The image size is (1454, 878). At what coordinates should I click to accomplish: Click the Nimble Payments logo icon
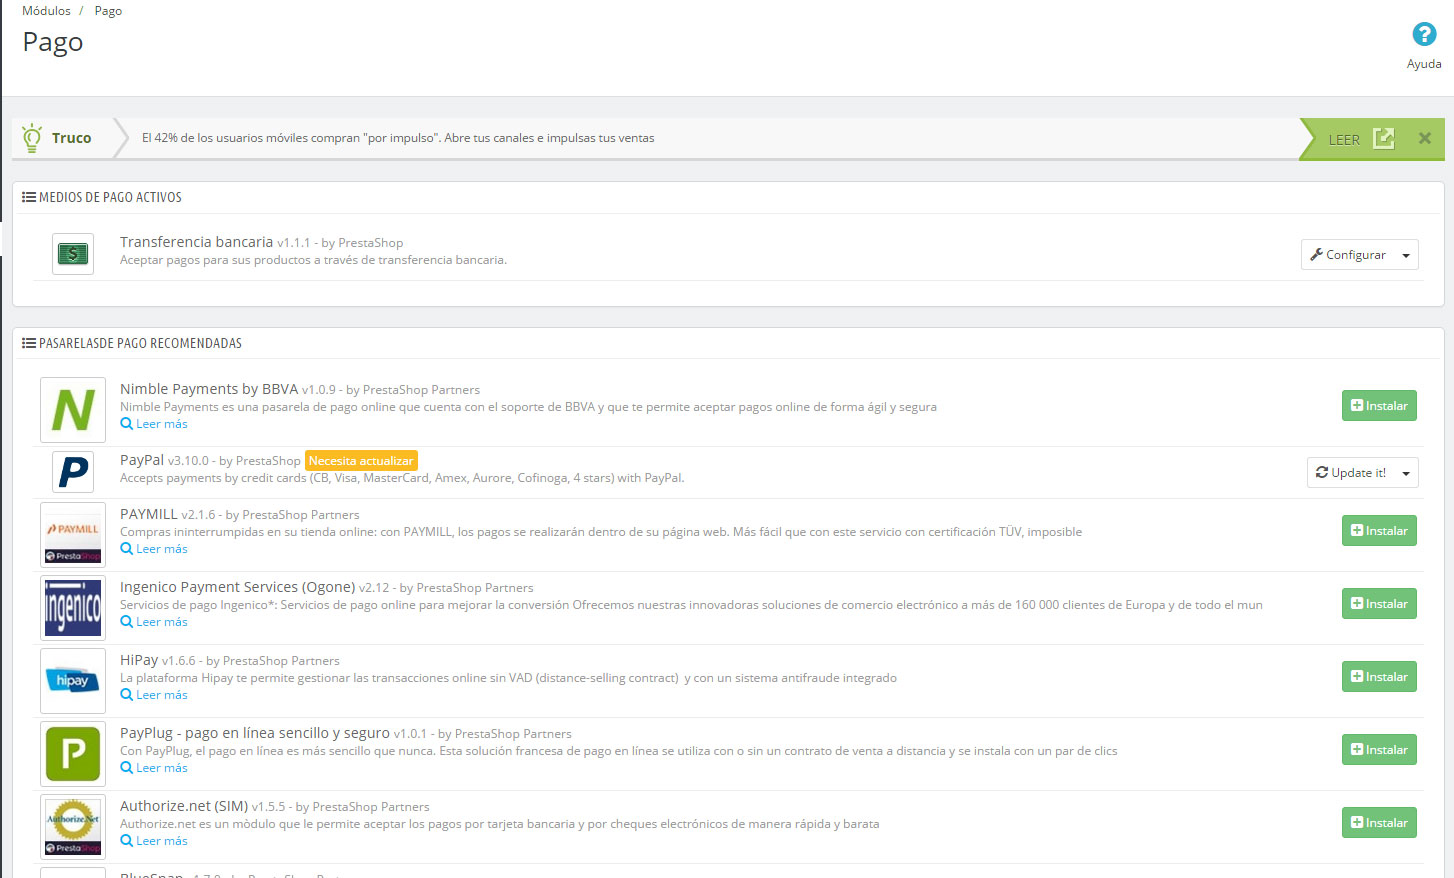(x=73, y=410)
